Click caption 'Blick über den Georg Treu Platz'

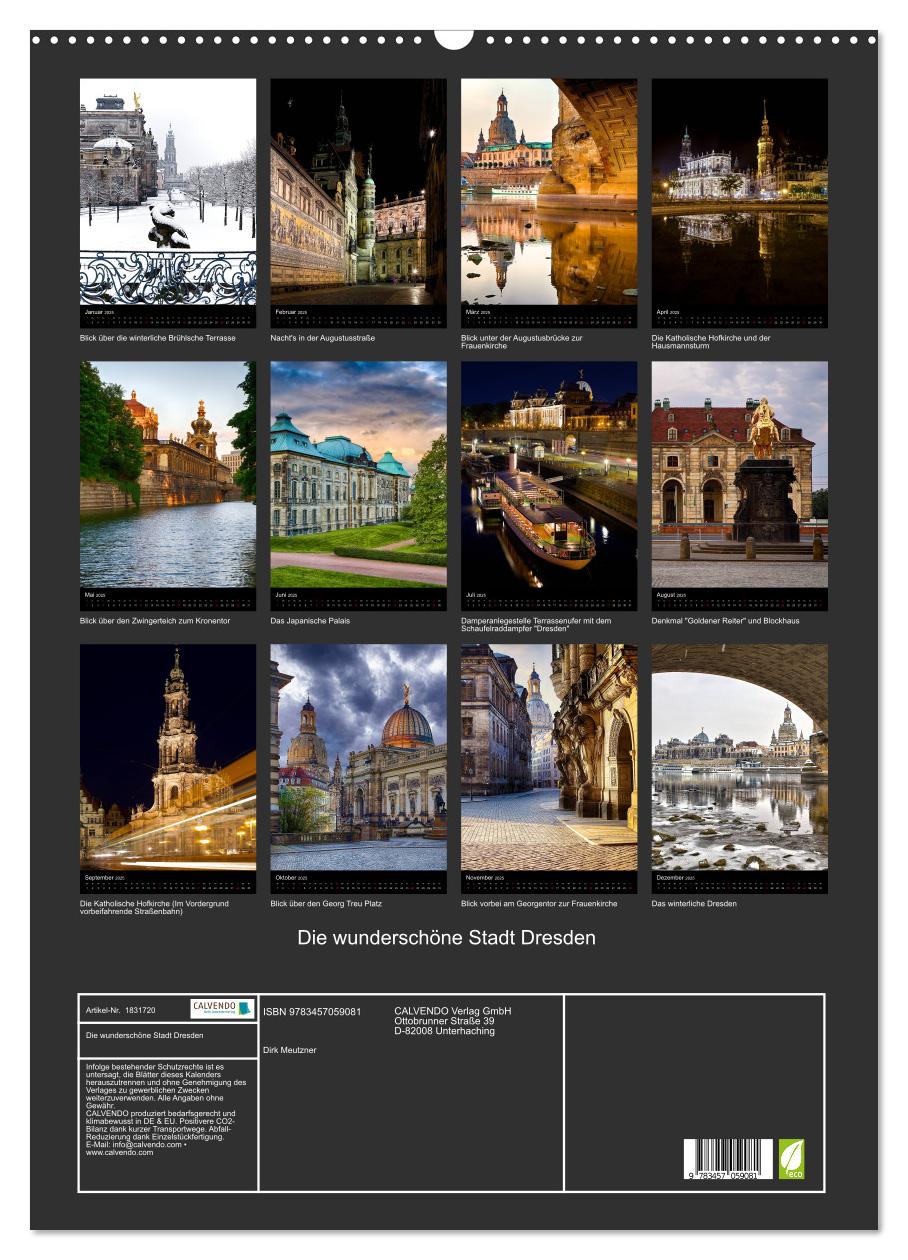pos(327,903)
